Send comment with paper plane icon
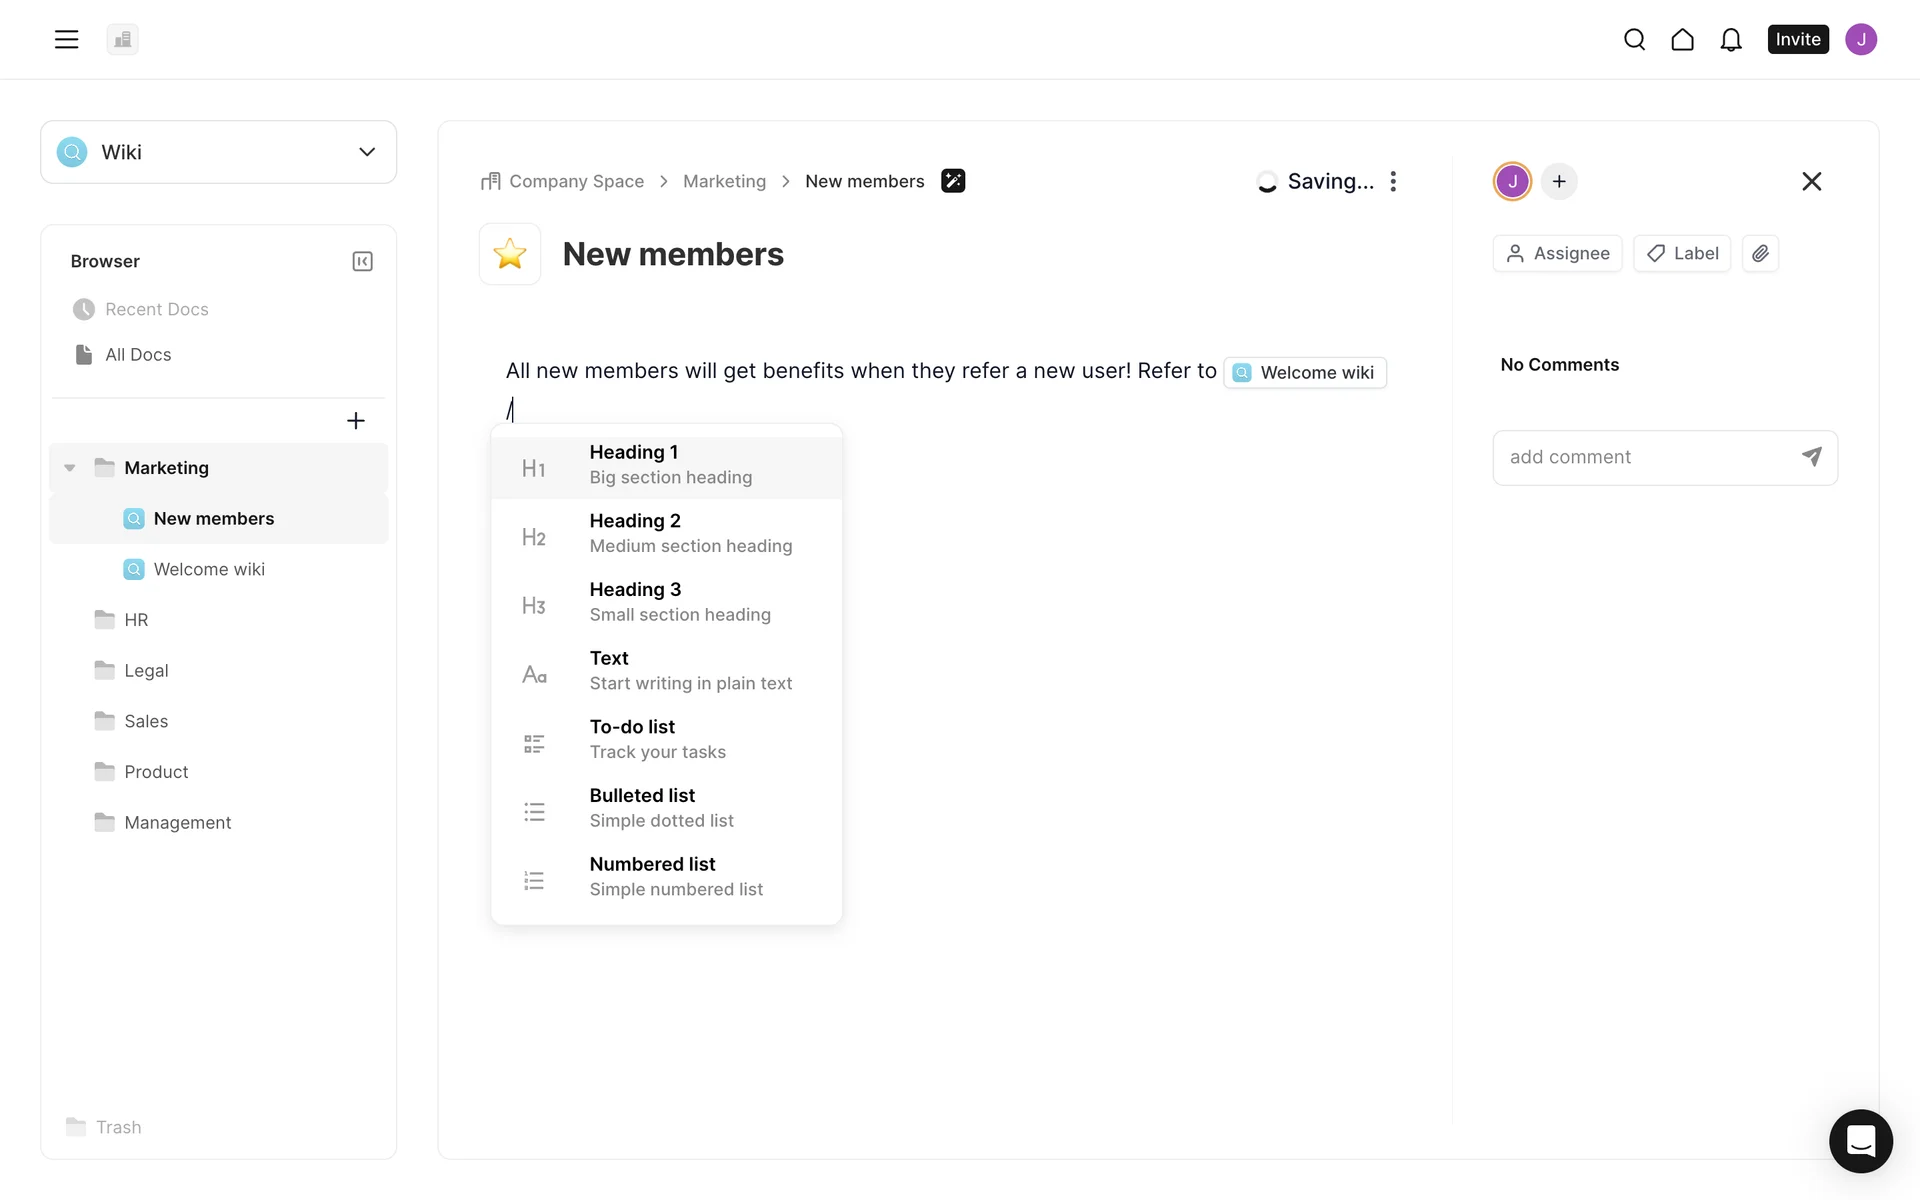This screenshot has width=1920, height=1200. [x=1811, y=457]
